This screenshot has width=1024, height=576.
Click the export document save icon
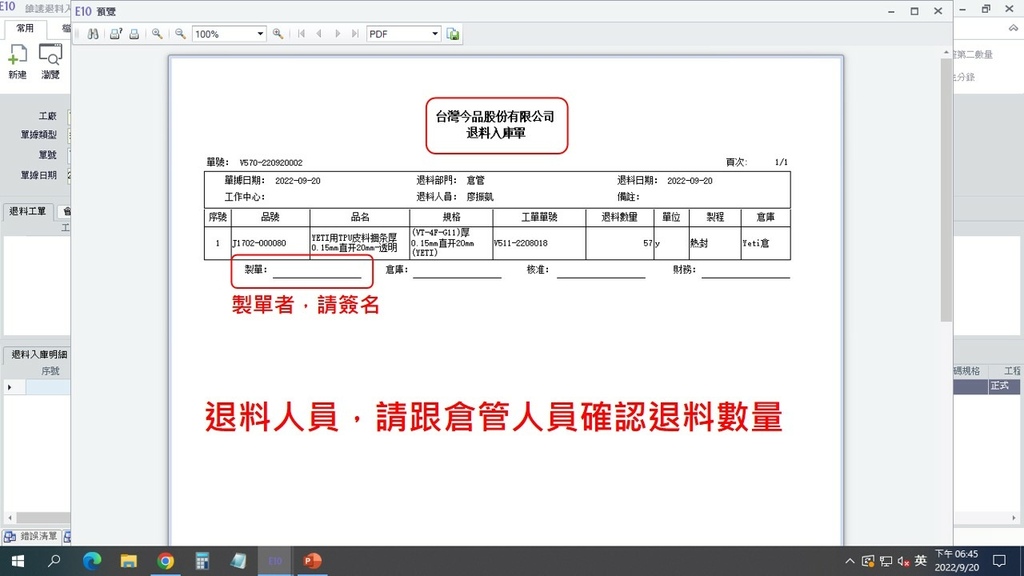coord(453,34)
